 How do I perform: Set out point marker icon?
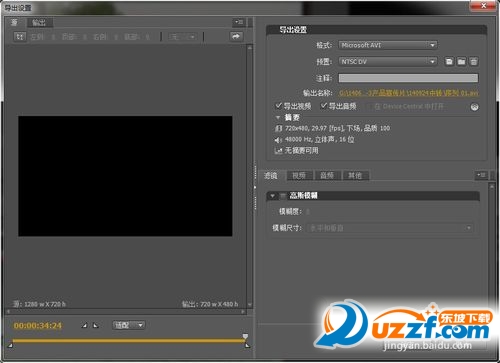click(x=96, y=325)
